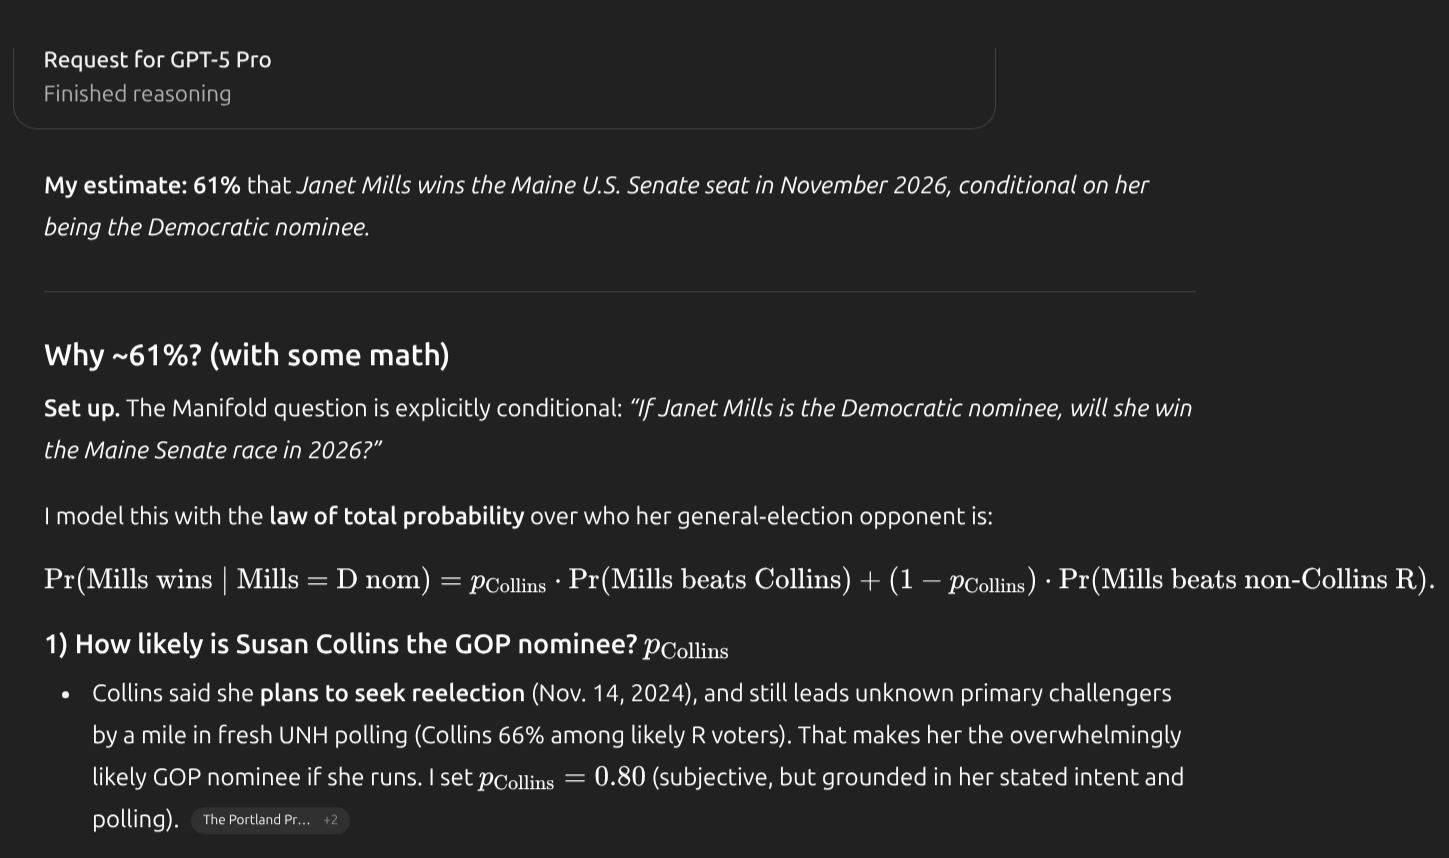Click the horizontal divider below the estimate
This screenshot has width=1449, height=858.
[619, 292]
